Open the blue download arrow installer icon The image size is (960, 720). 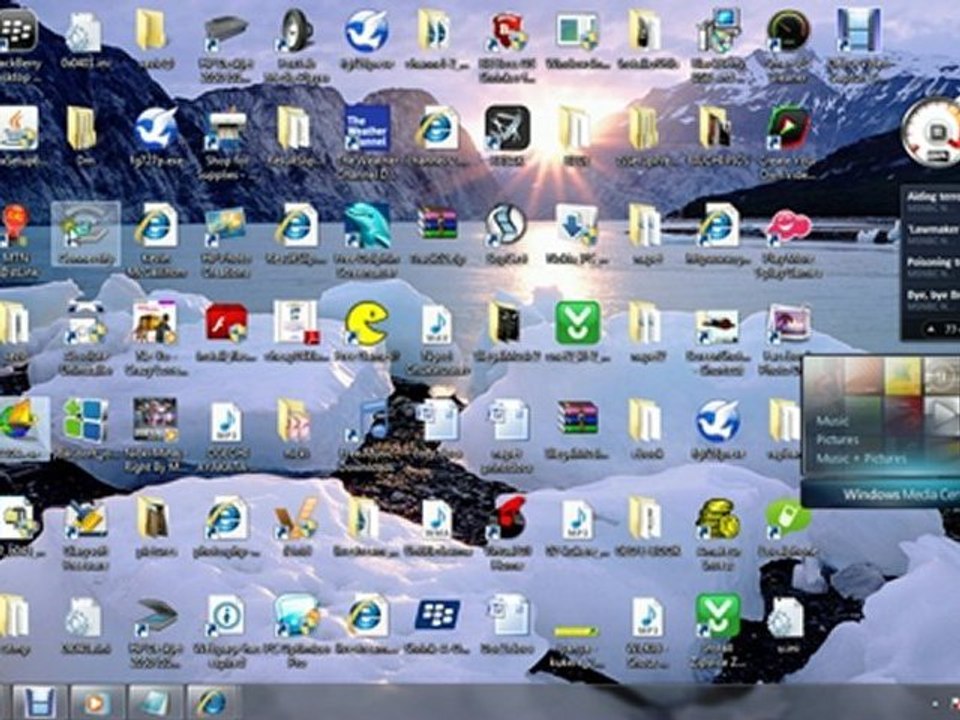(576, 225)
